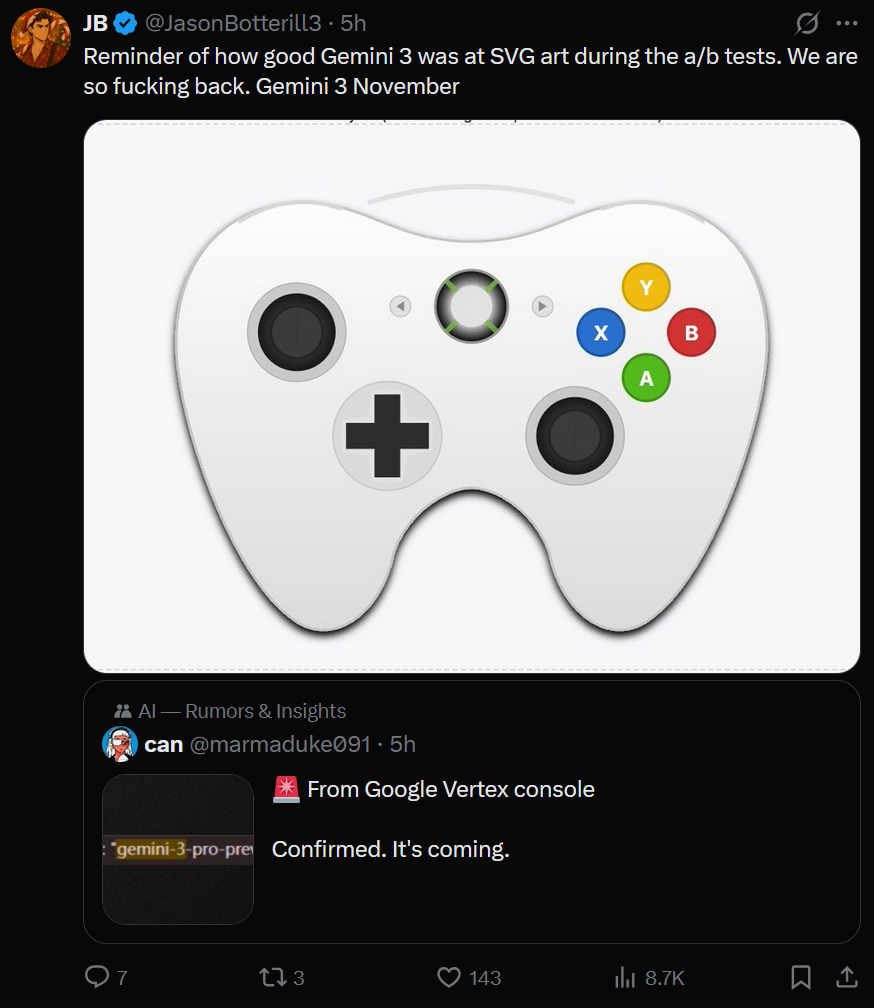Viewport: 874px width, 1008px height.
Task: Like the post with heart icon
Action: [449, 977]
